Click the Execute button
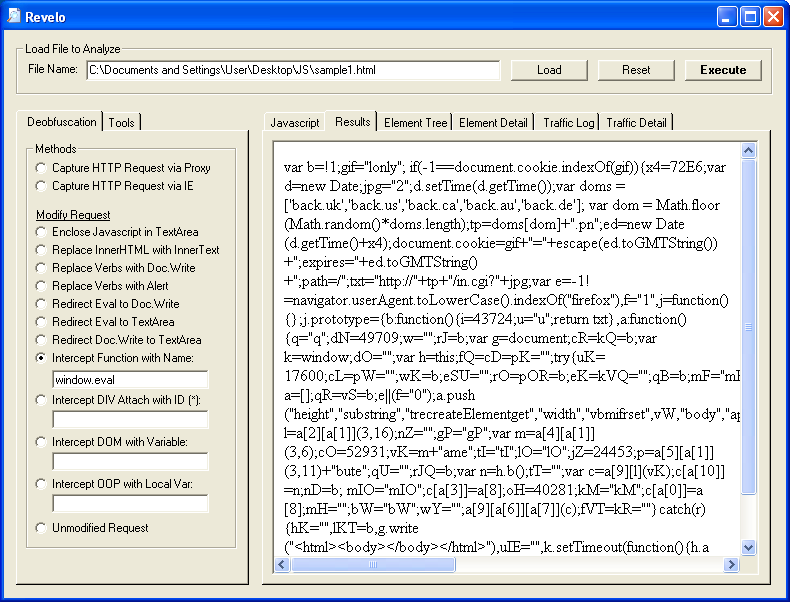Image resolution: width=790 pixels, height=602 pixels. (x=722, y=70)
